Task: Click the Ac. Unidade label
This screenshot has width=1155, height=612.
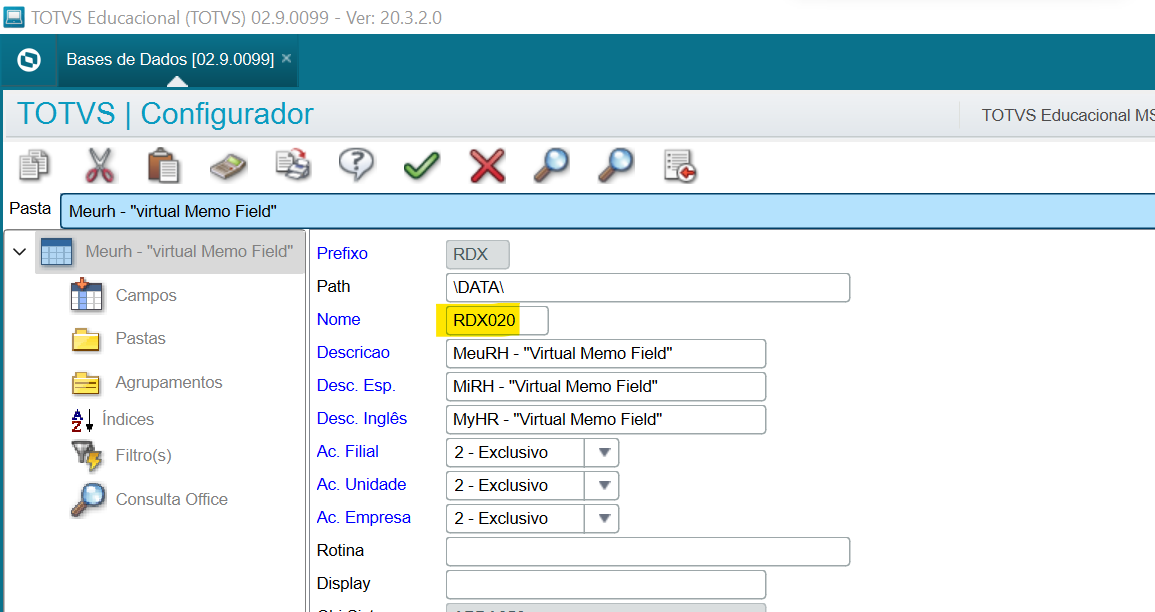Action: (x=361, y=485)
